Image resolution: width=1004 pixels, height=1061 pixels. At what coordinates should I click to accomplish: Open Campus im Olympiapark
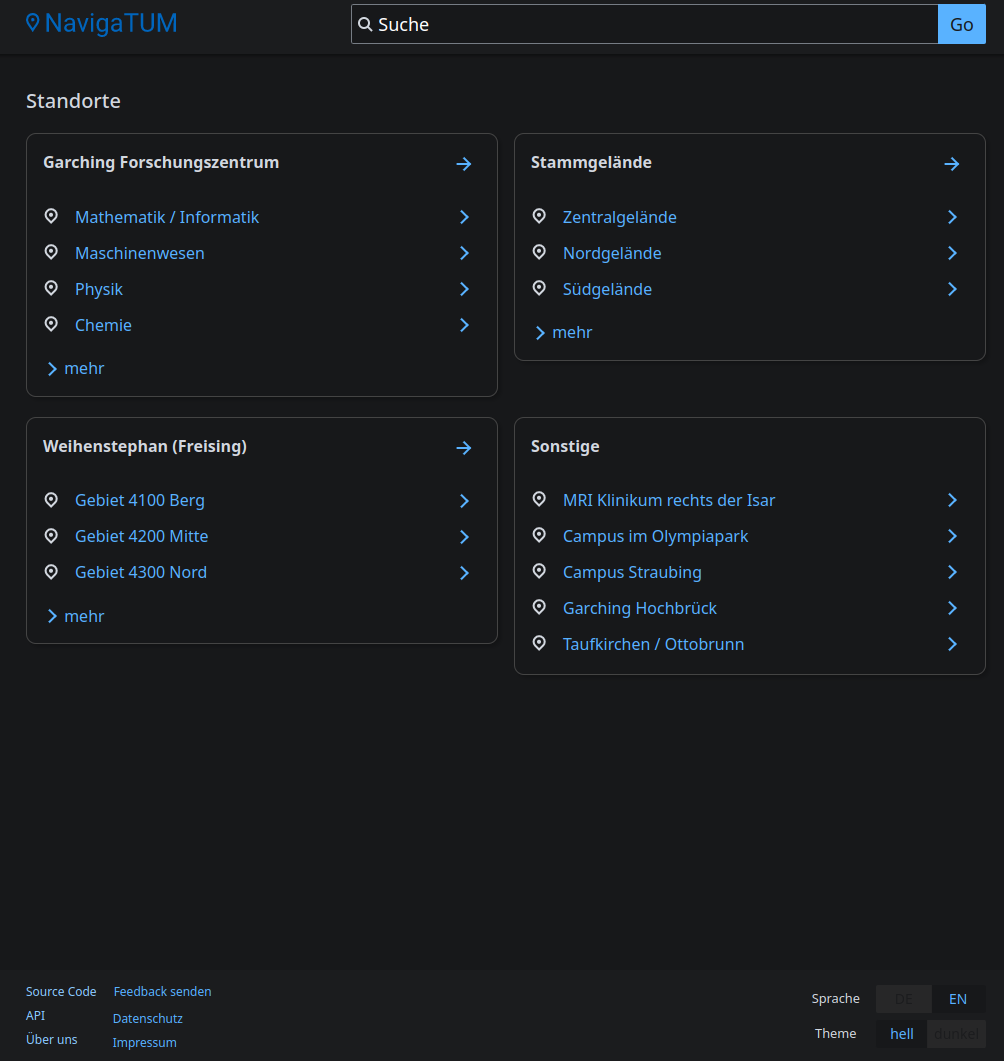click(x=656, y=537)
